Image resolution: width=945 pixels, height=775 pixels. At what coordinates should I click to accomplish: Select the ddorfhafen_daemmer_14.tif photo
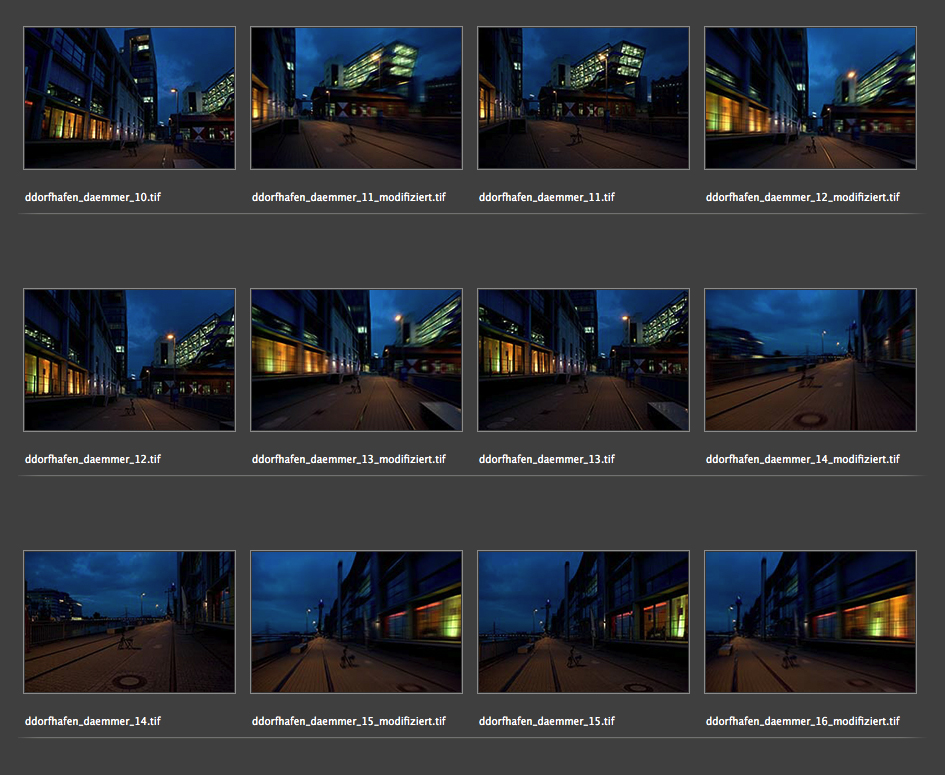pyautogui.click(x=129, y=622)
